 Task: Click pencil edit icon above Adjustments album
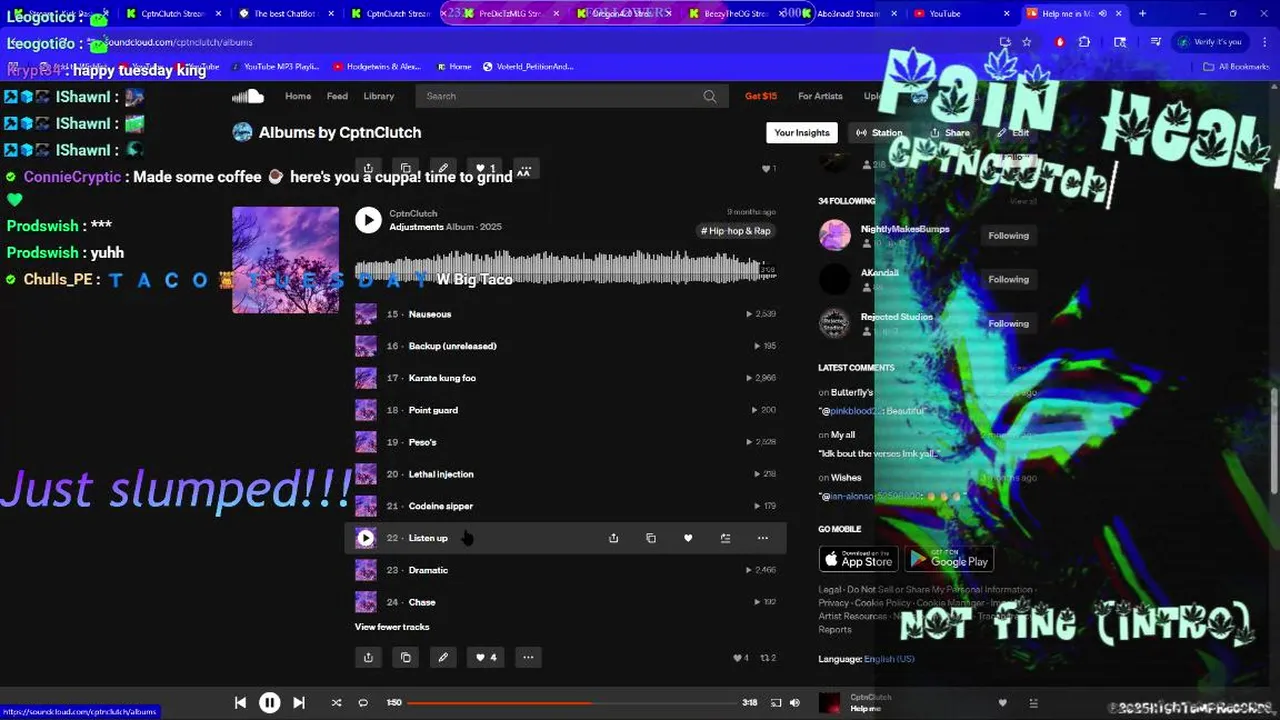coord(443,168)
